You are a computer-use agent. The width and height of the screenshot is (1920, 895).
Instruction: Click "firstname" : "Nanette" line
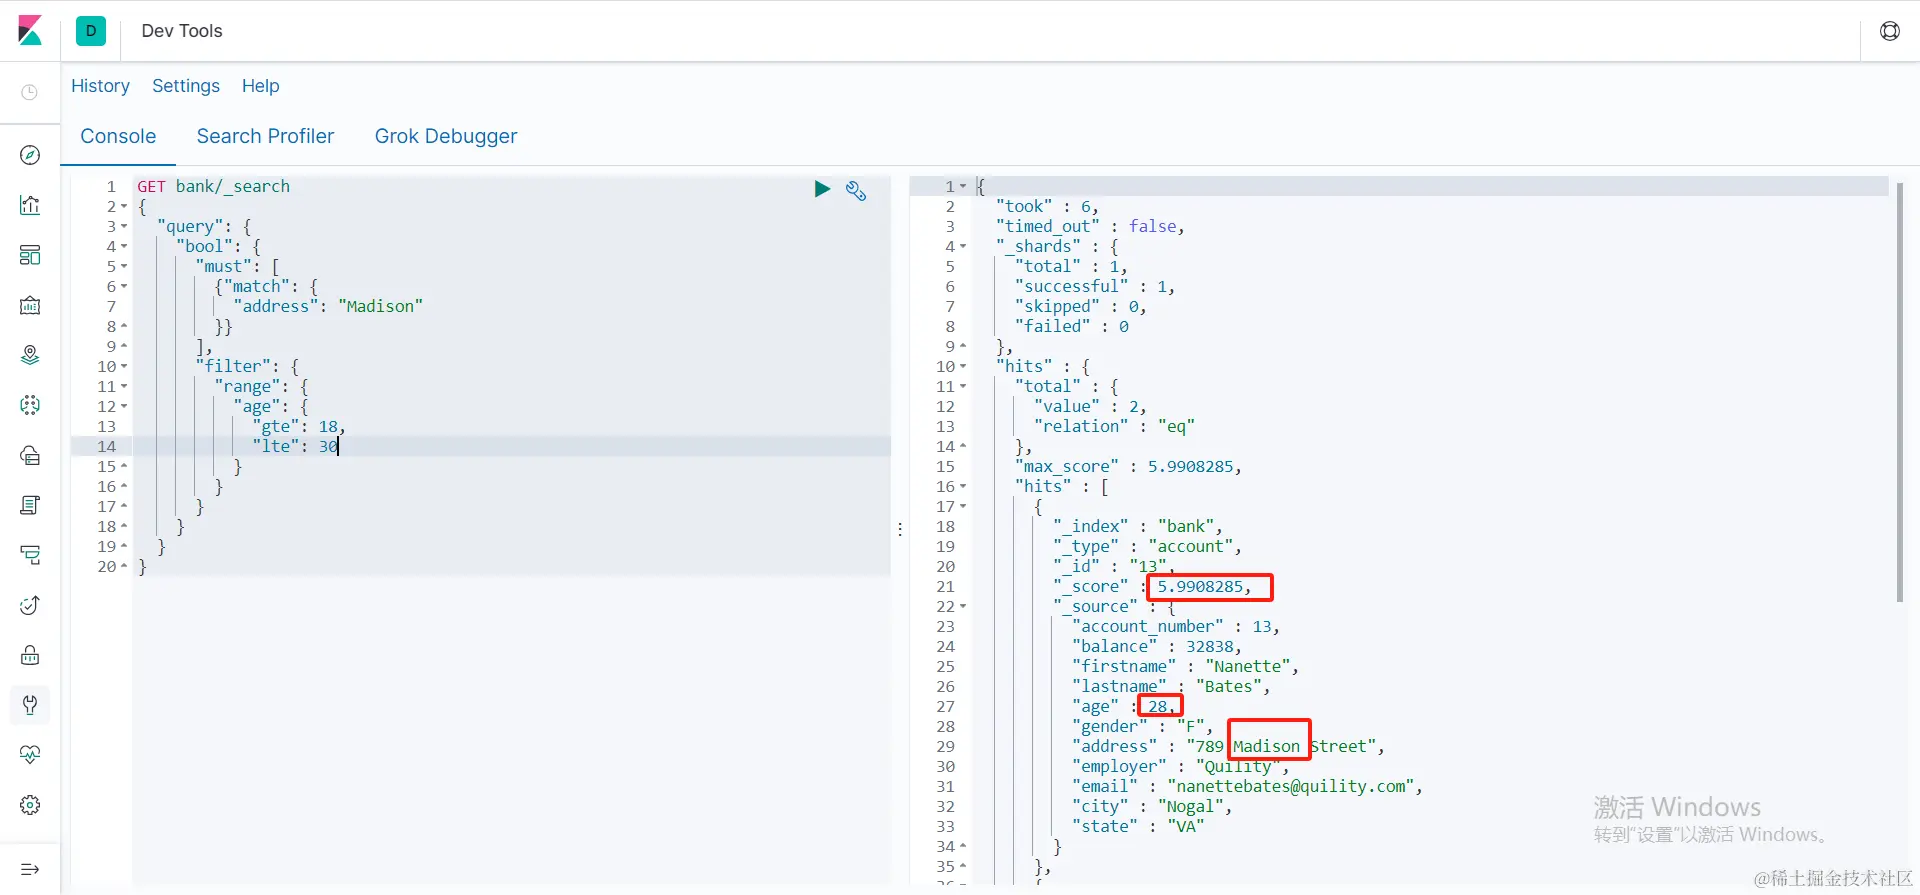tap(1185, 666)
